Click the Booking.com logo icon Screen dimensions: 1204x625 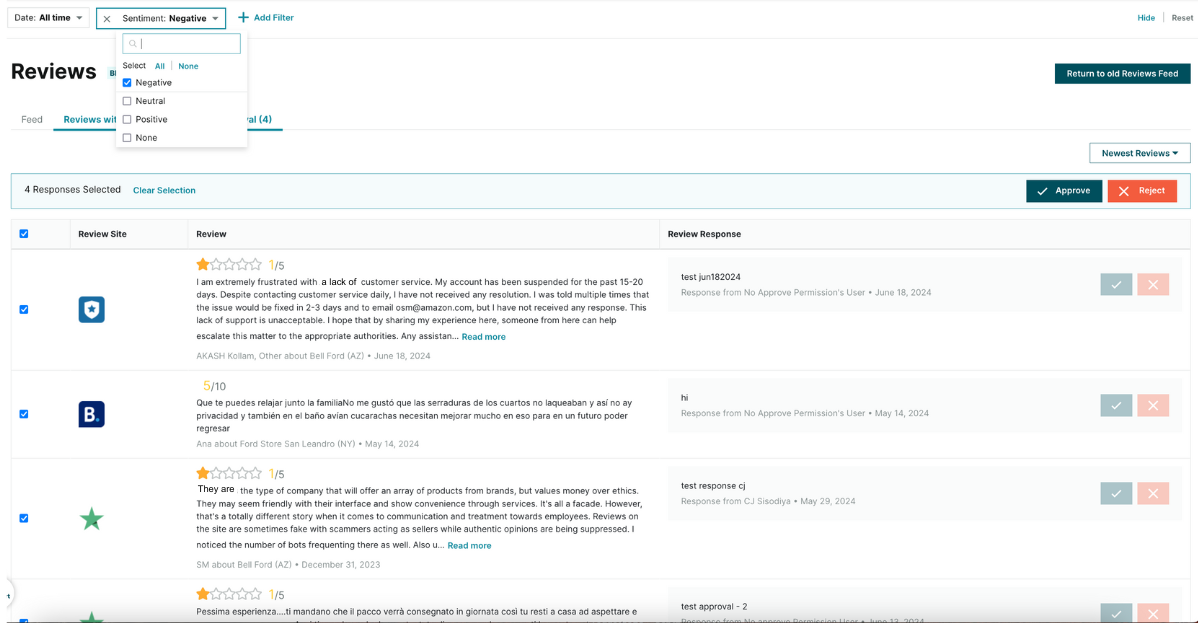[x=91, y=414]
